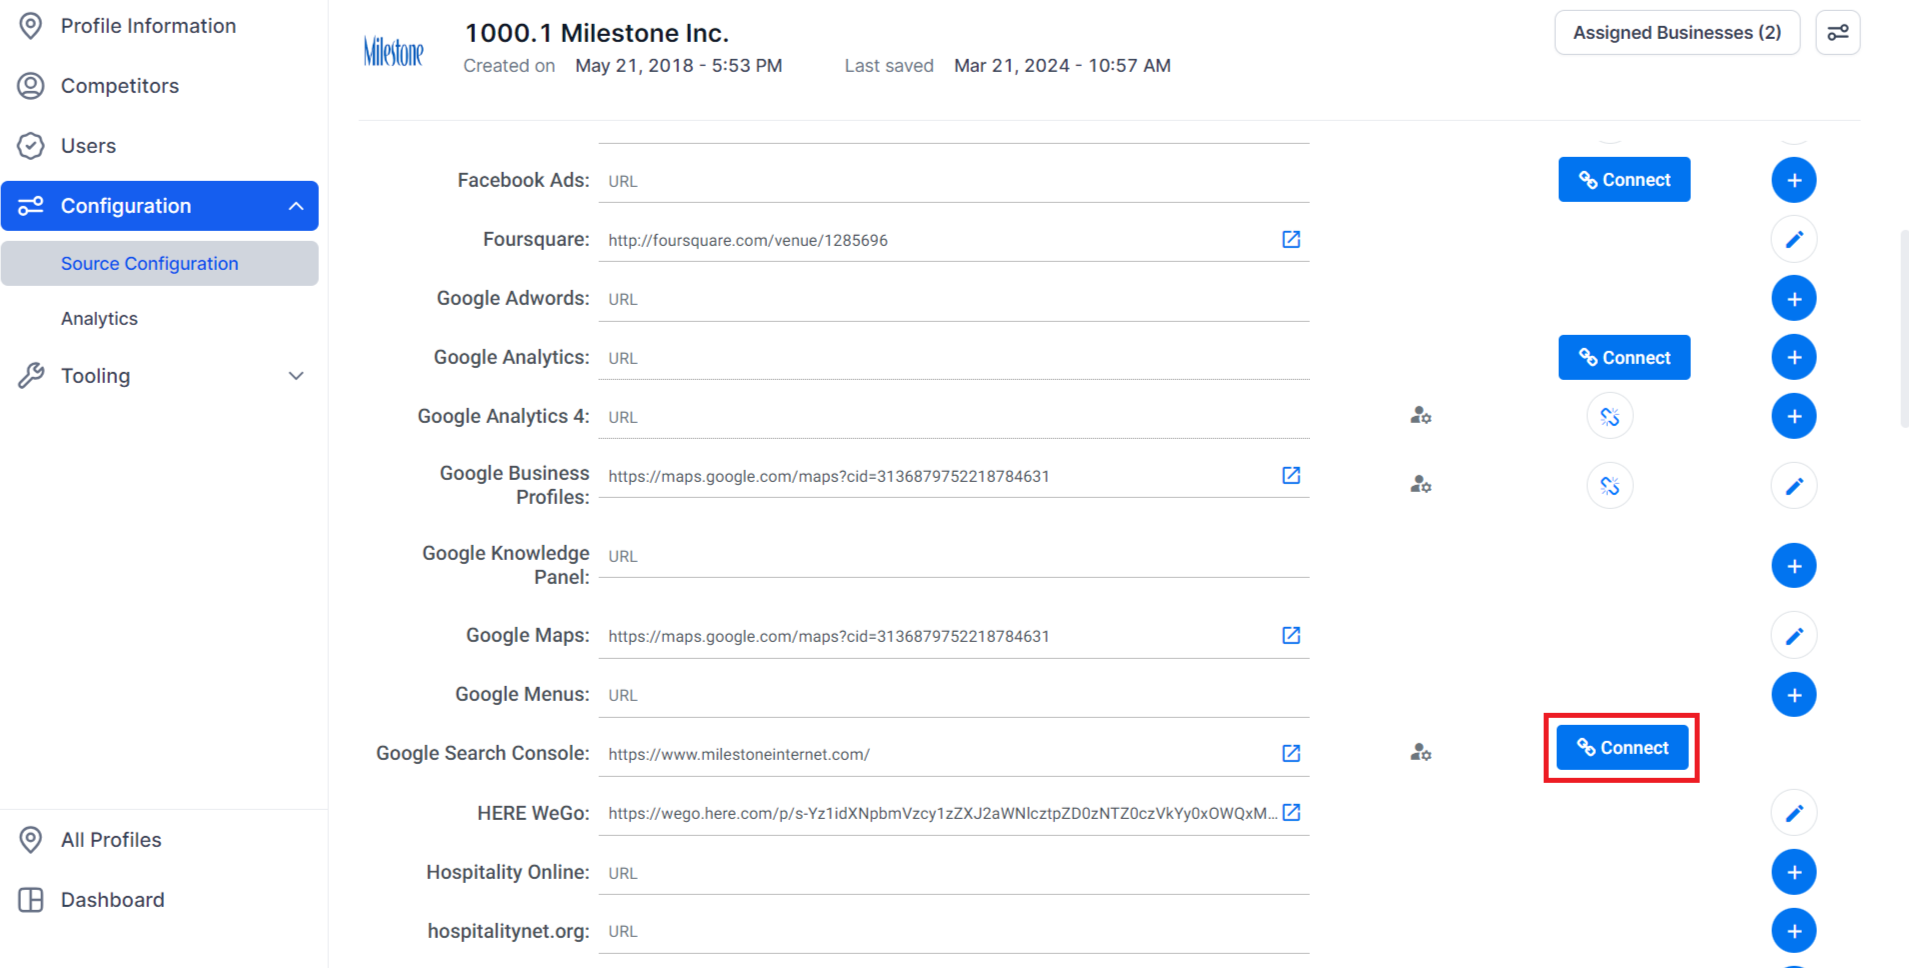This screenshot has height=968, width=1909.
Task: Open Google Maps URL in new tab
Action: point(1291,635)
